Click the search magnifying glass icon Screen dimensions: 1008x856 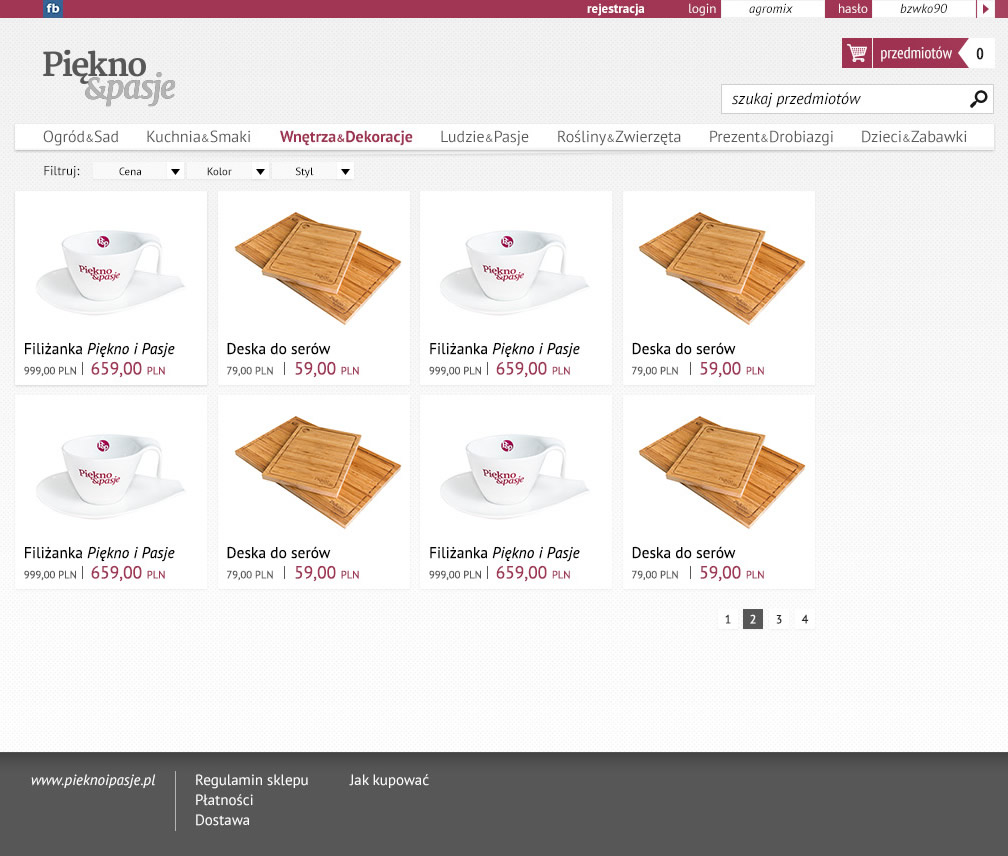coord(978,98)
